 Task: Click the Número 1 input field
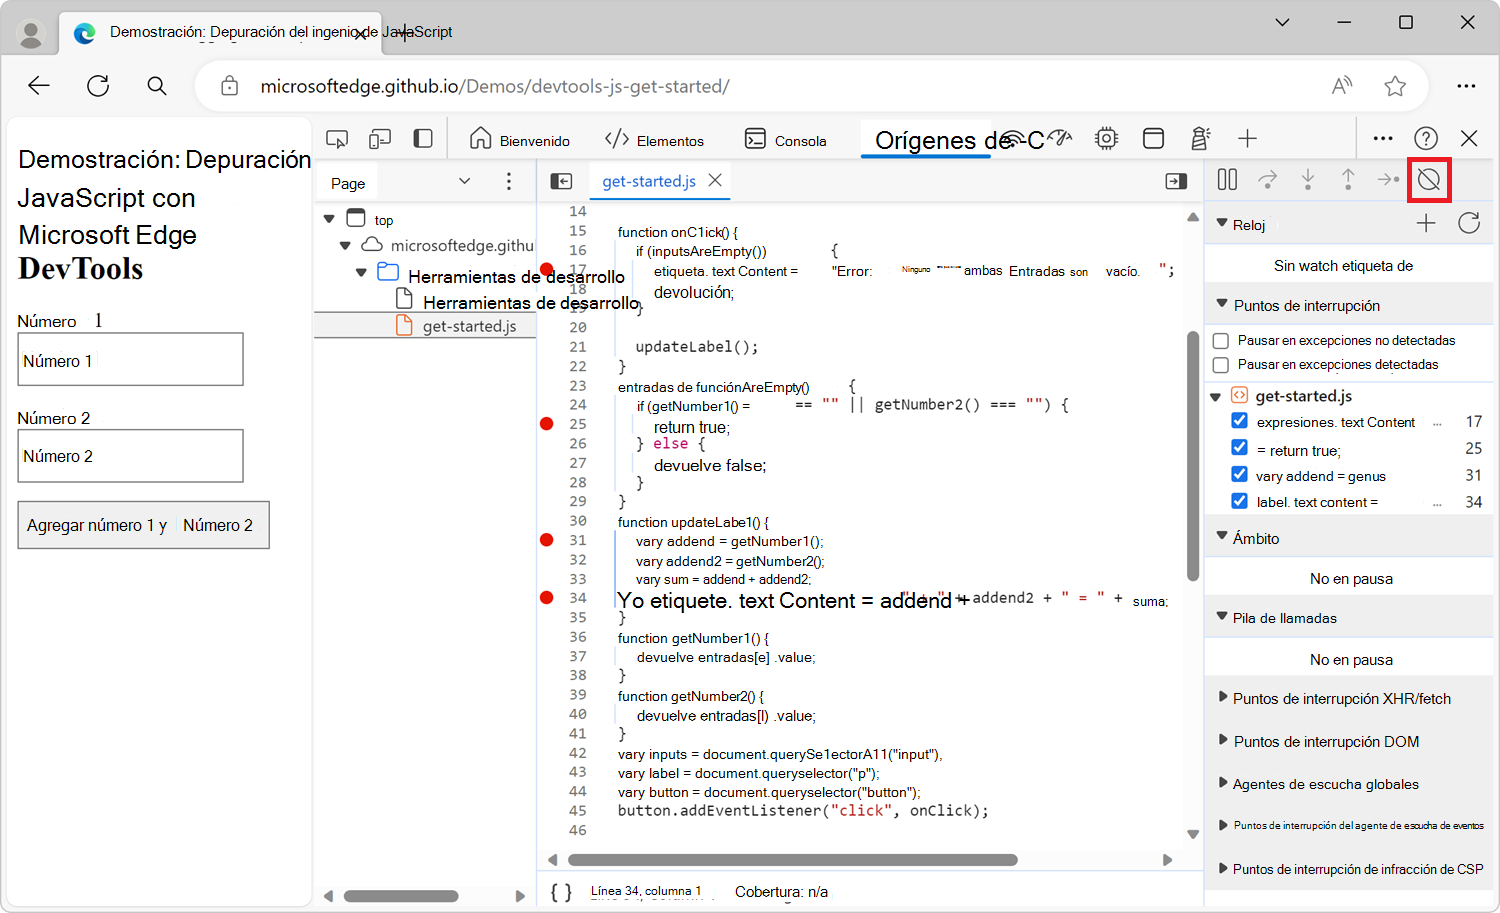(130, 359)
